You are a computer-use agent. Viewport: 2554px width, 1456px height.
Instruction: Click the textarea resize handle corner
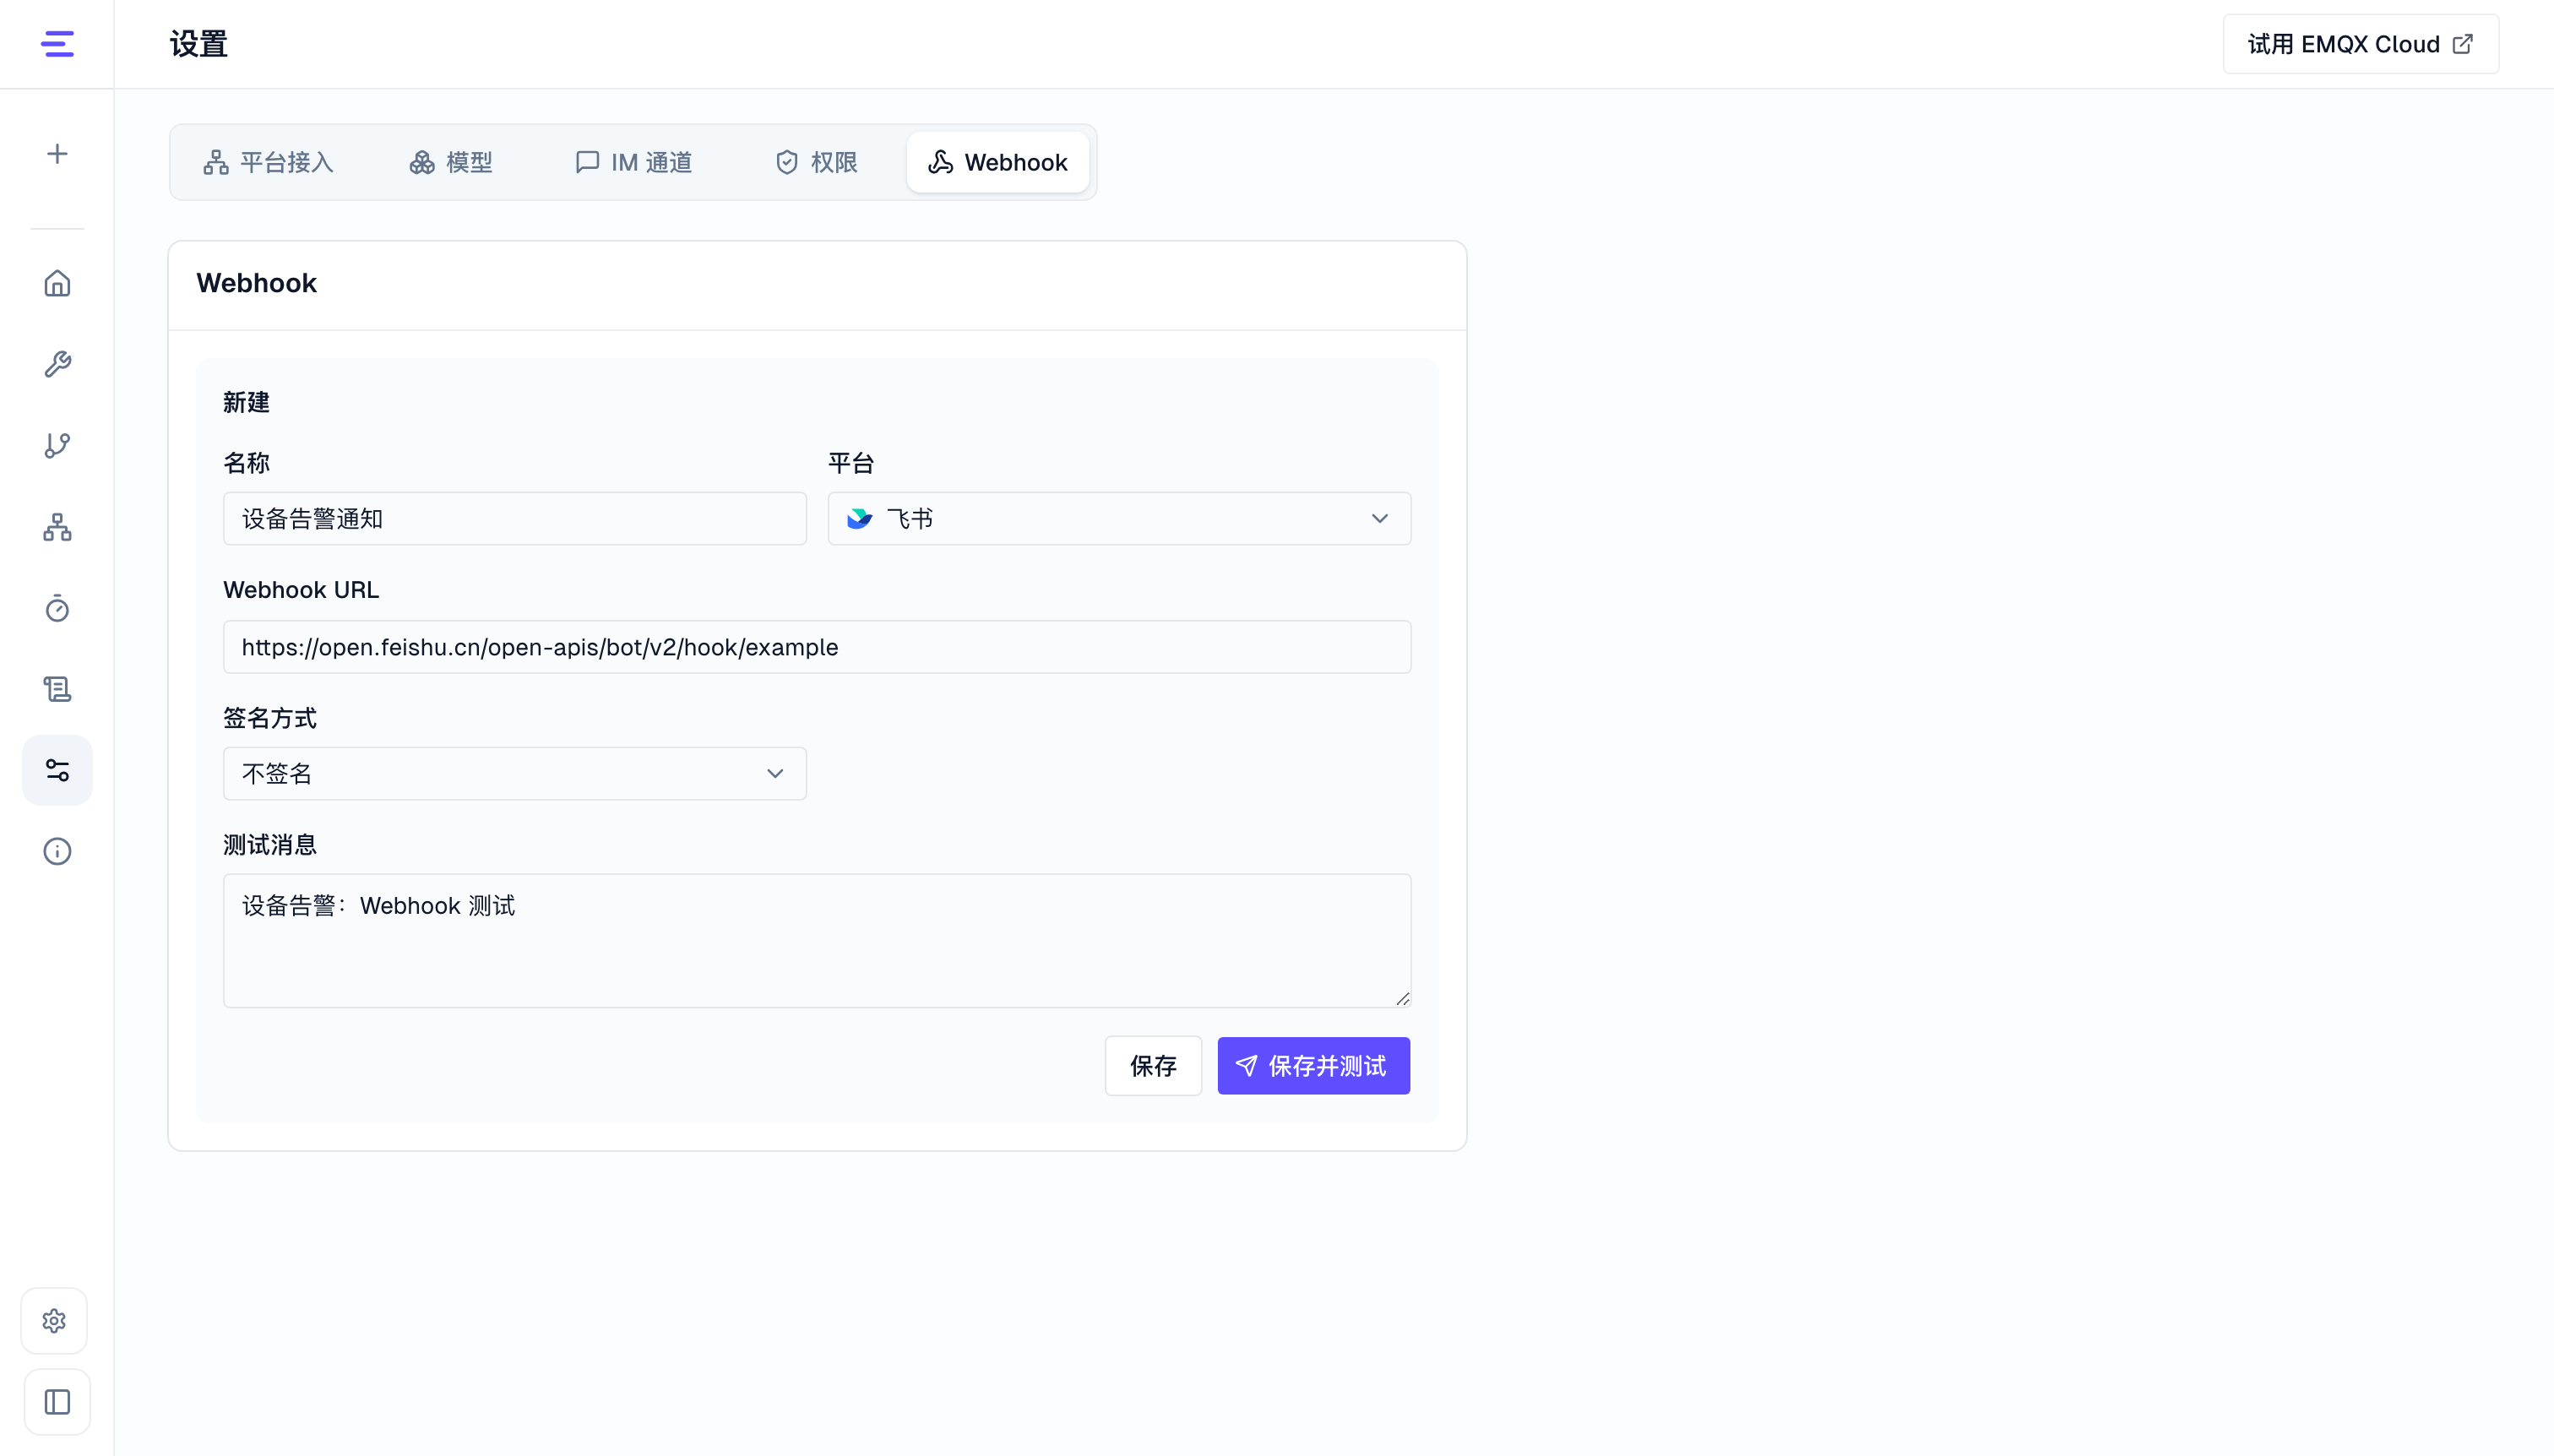[x=1402, y=998]
